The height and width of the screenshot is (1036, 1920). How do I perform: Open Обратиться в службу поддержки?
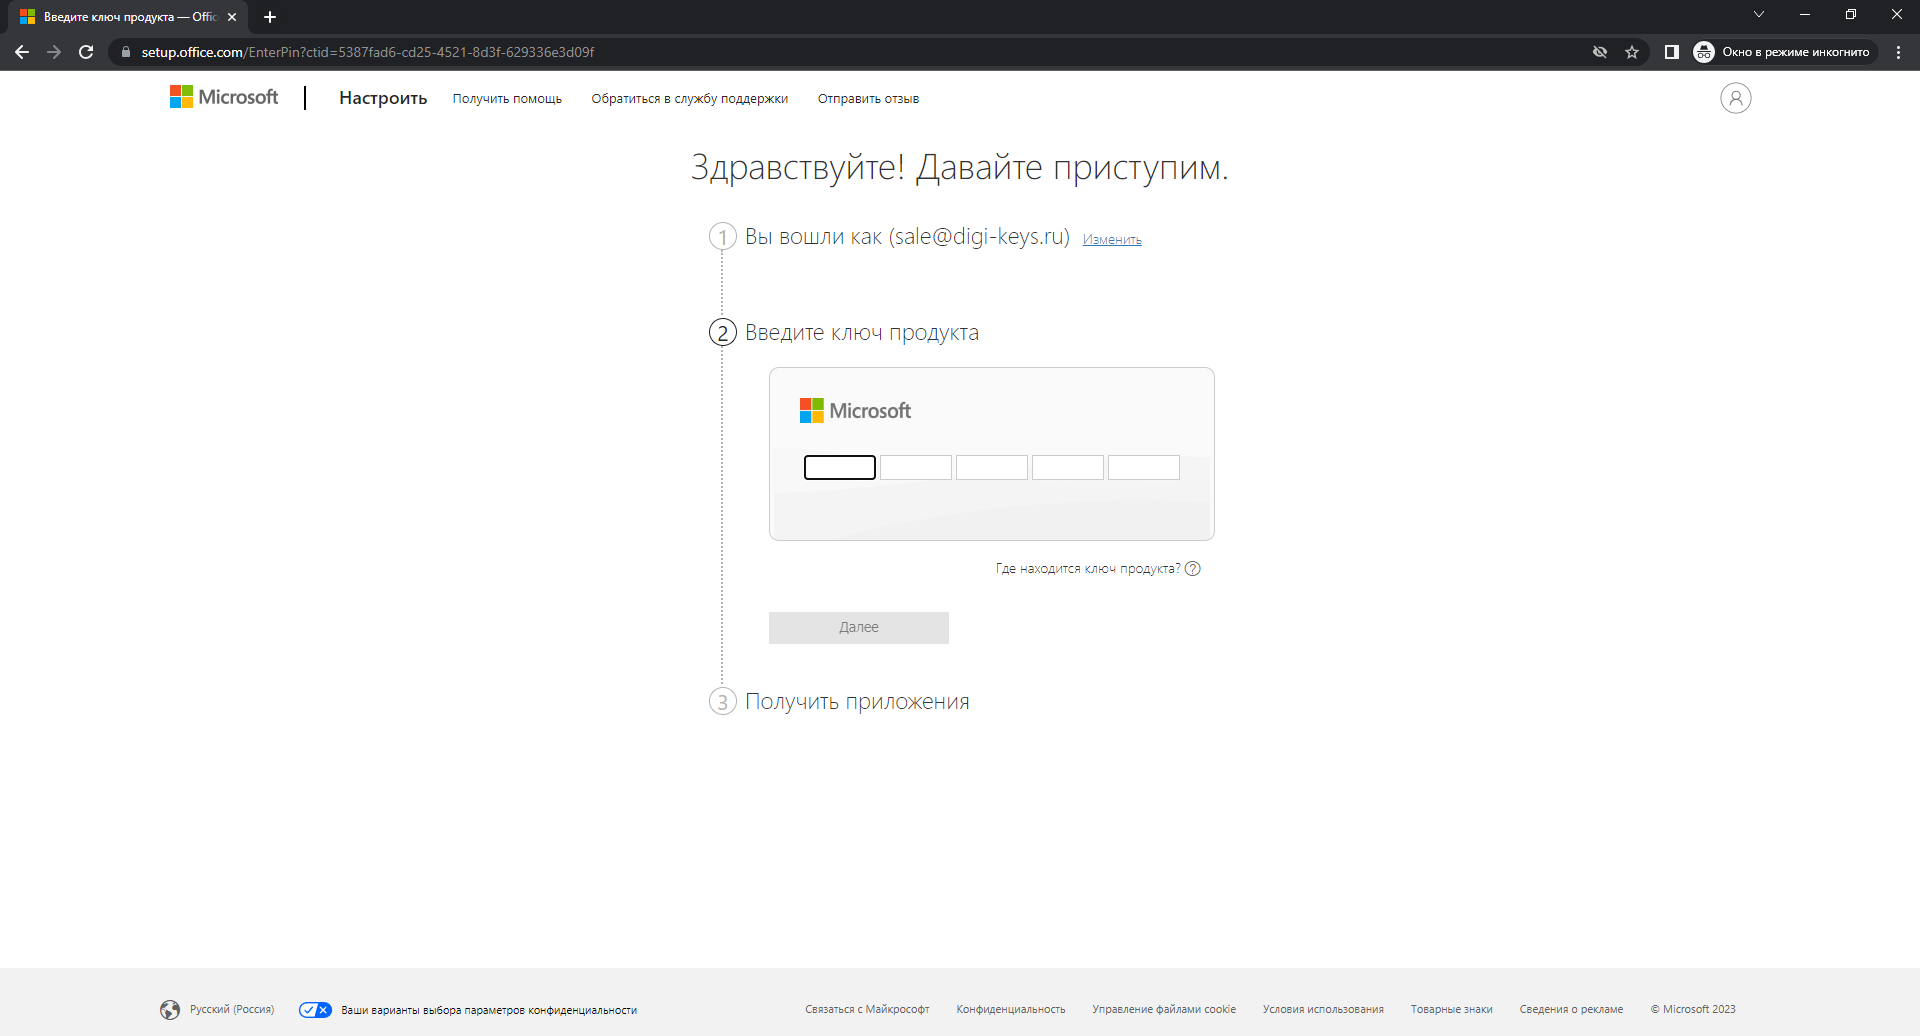pos(689,99)
